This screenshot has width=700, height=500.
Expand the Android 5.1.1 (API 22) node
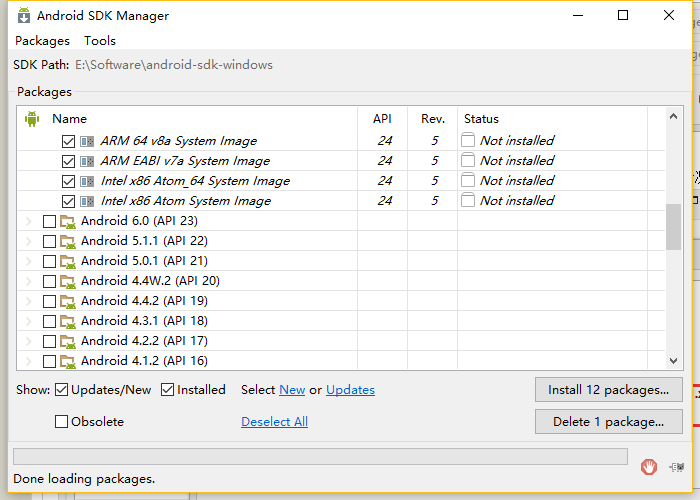click(29, 242)
